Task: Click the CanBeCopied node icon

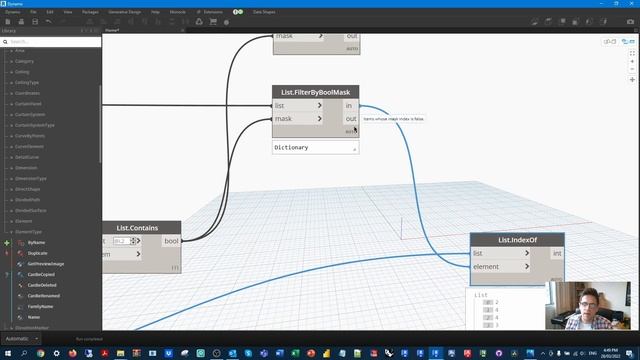Action: [20, 275]
